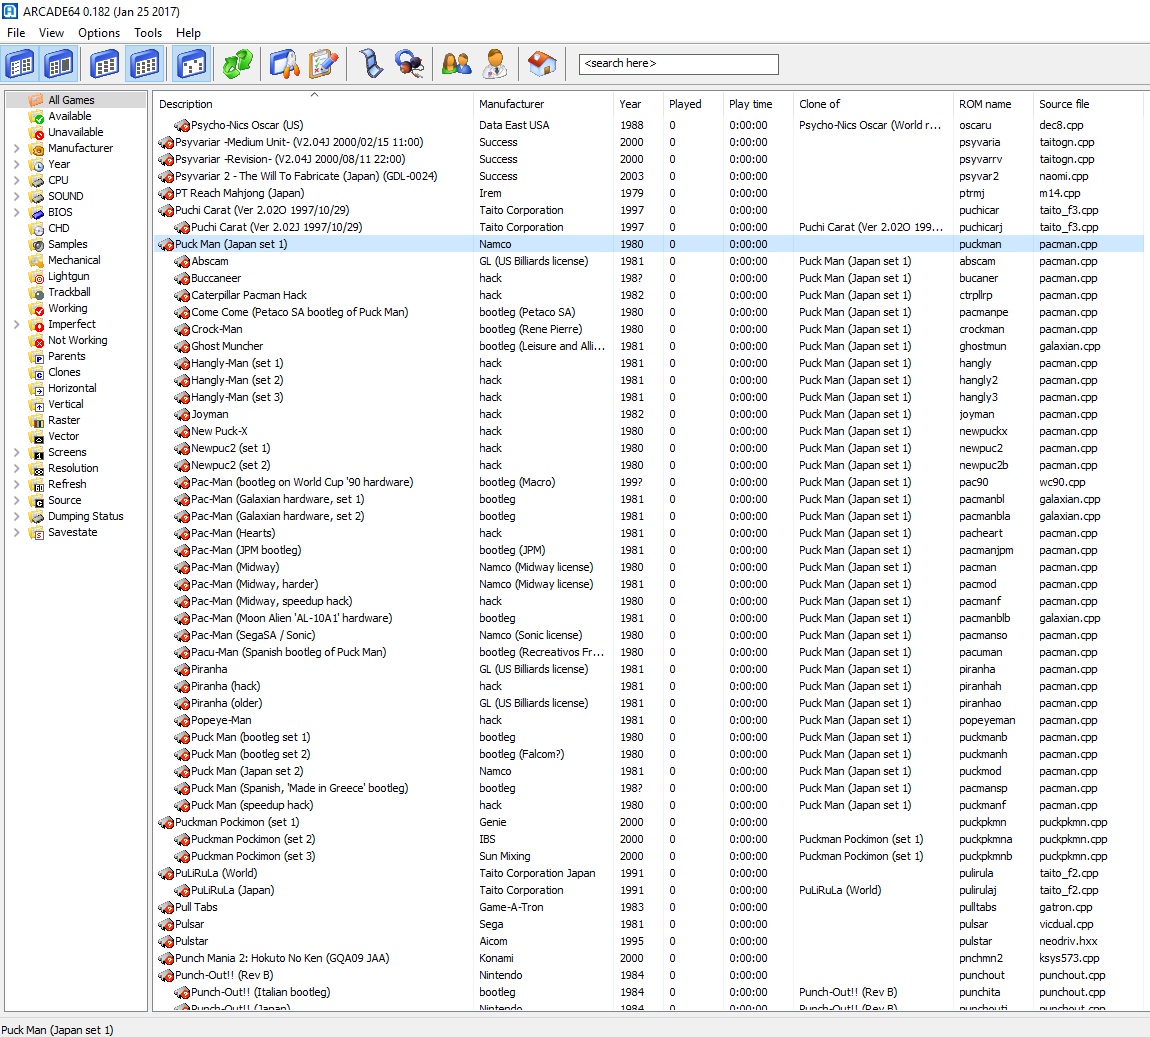
Task: Expand the Dumping Status folder
Action: 16,517
